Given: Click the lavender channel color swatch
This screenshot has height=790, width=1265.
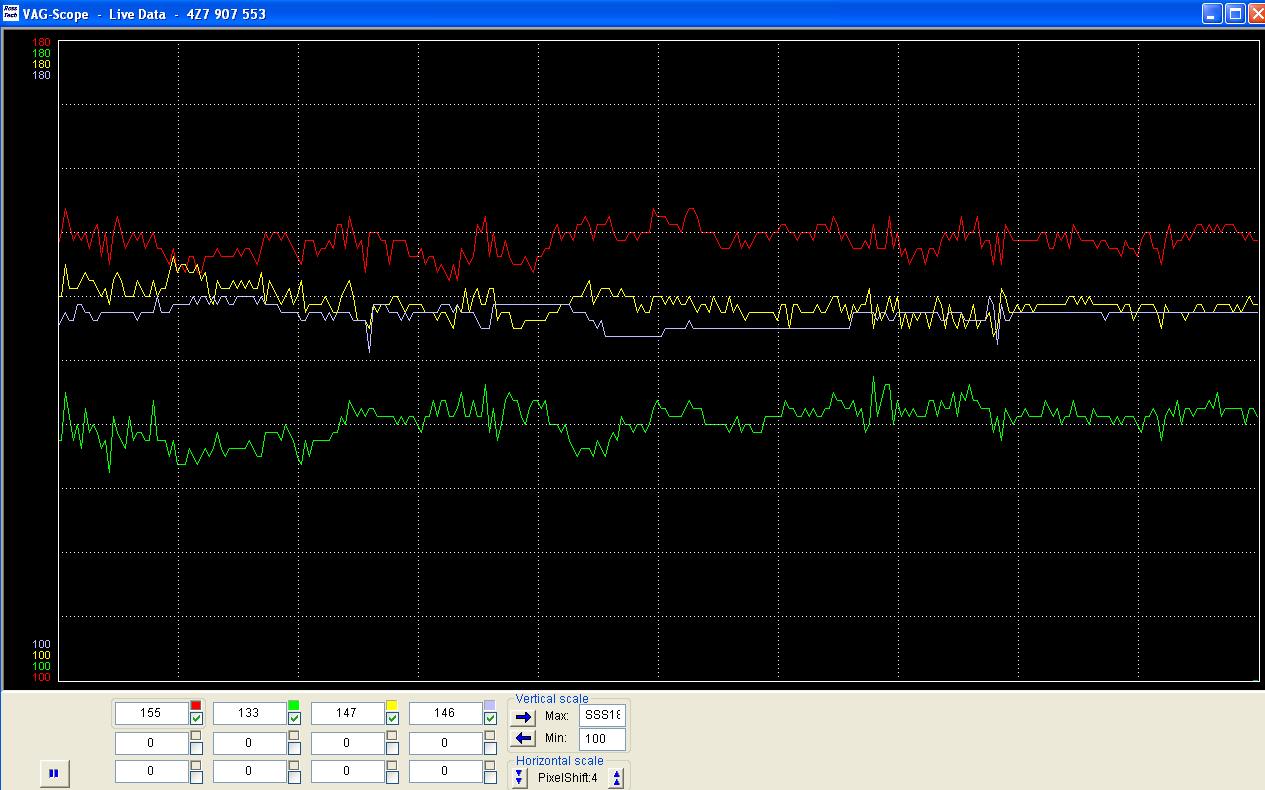Looking at the screenshot, I should (x=490, y=706).
